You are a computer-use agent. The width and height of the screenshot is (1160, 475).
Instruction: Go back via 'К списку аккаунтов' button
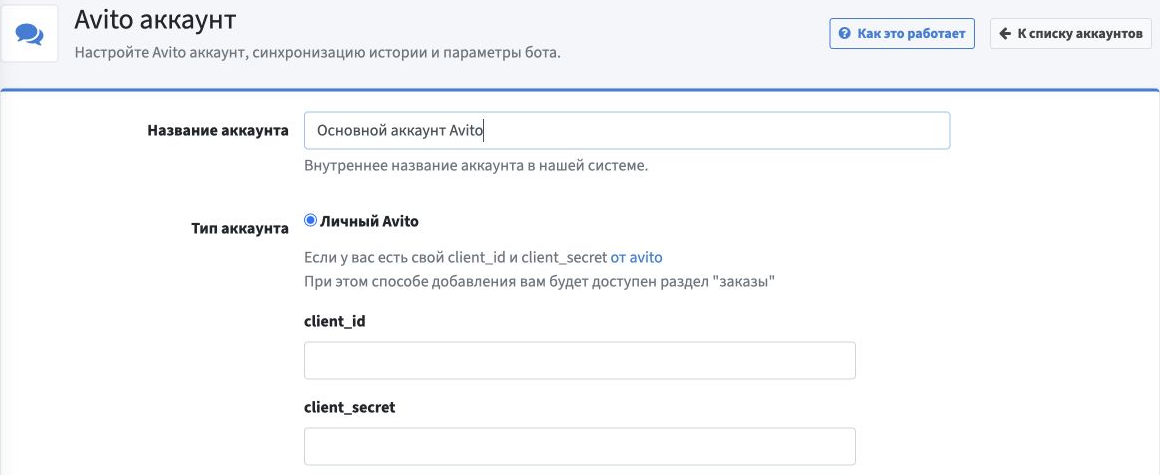[x=1070, y=33]
